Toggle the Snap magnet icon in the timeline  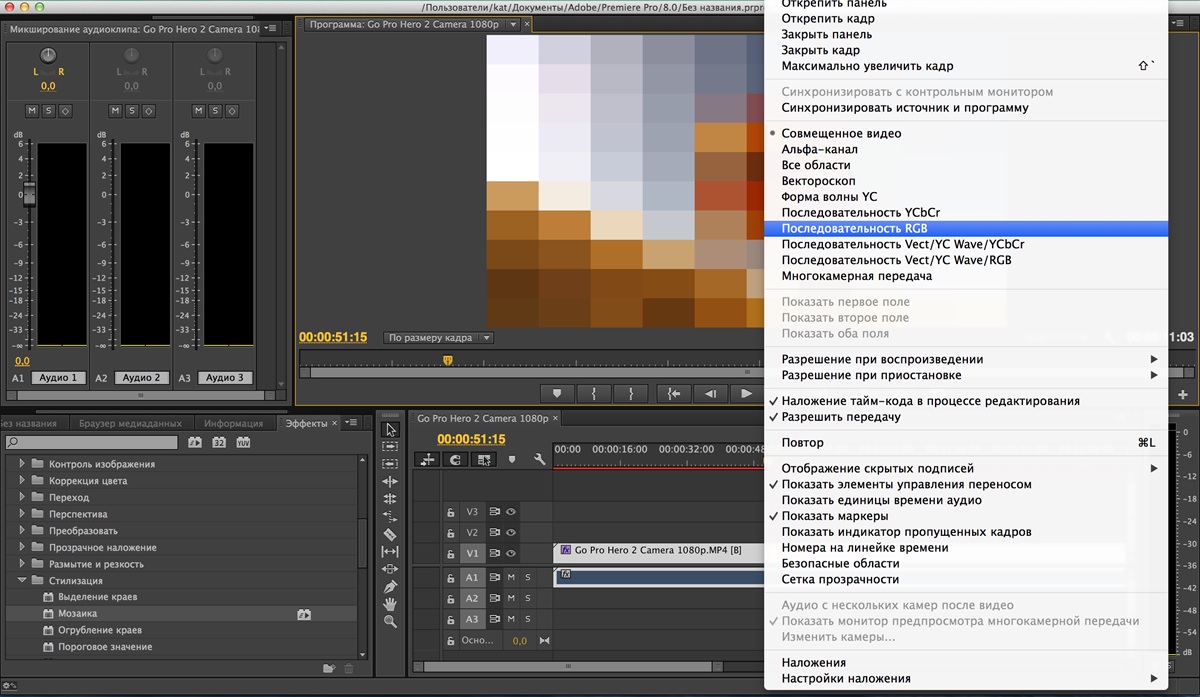tap(456, 459)
